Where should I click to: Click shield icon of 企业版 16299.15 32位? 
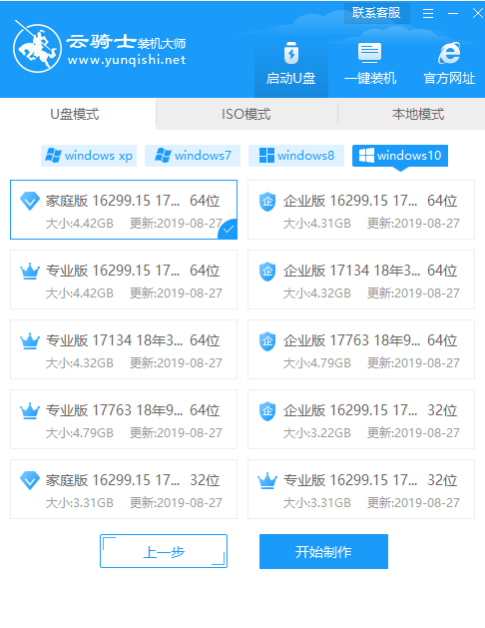pos(267,411)
